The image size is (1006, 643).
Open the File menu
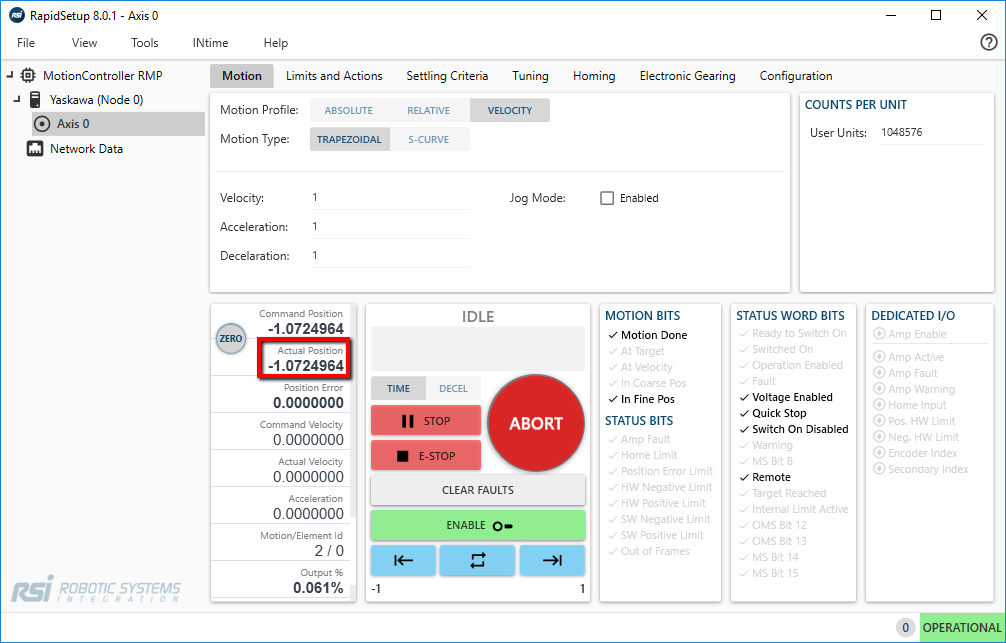pos(26,43)
